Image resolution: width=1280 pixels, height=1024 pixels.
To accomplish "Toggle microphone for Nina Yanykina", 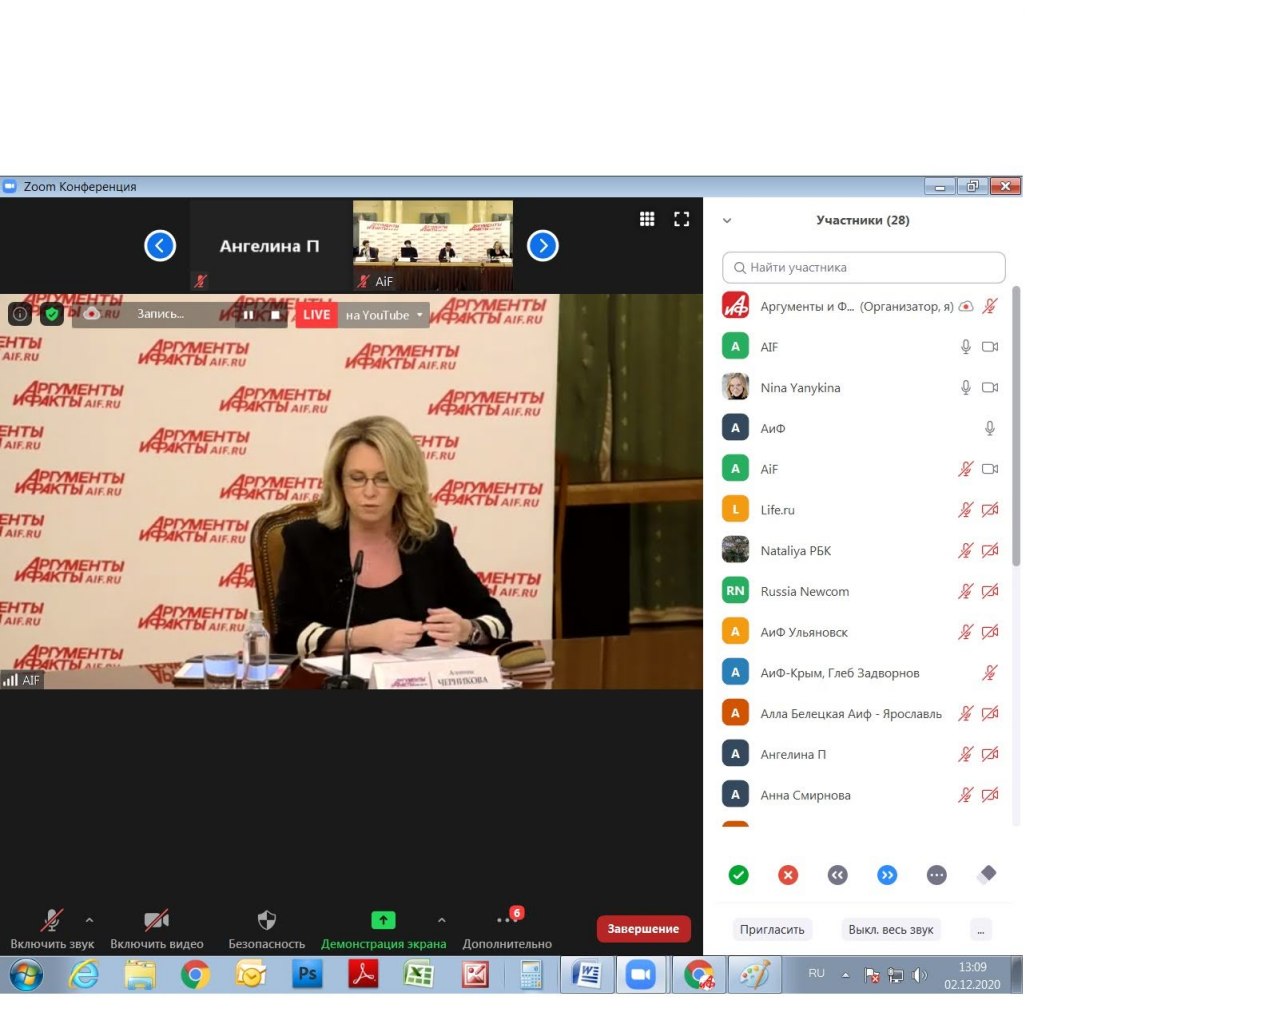I will tap(966, 388).
